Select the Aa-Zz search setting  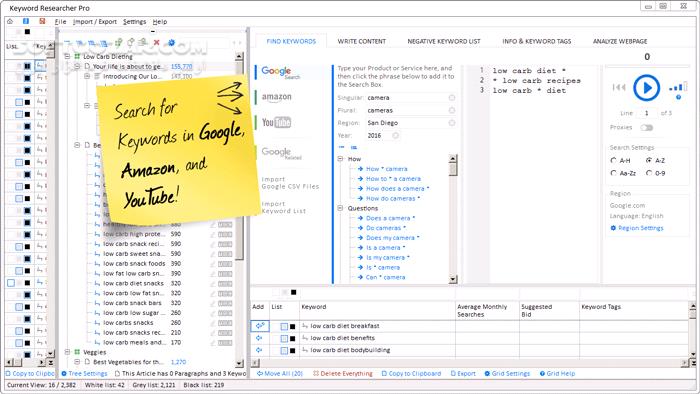[613, 173]
